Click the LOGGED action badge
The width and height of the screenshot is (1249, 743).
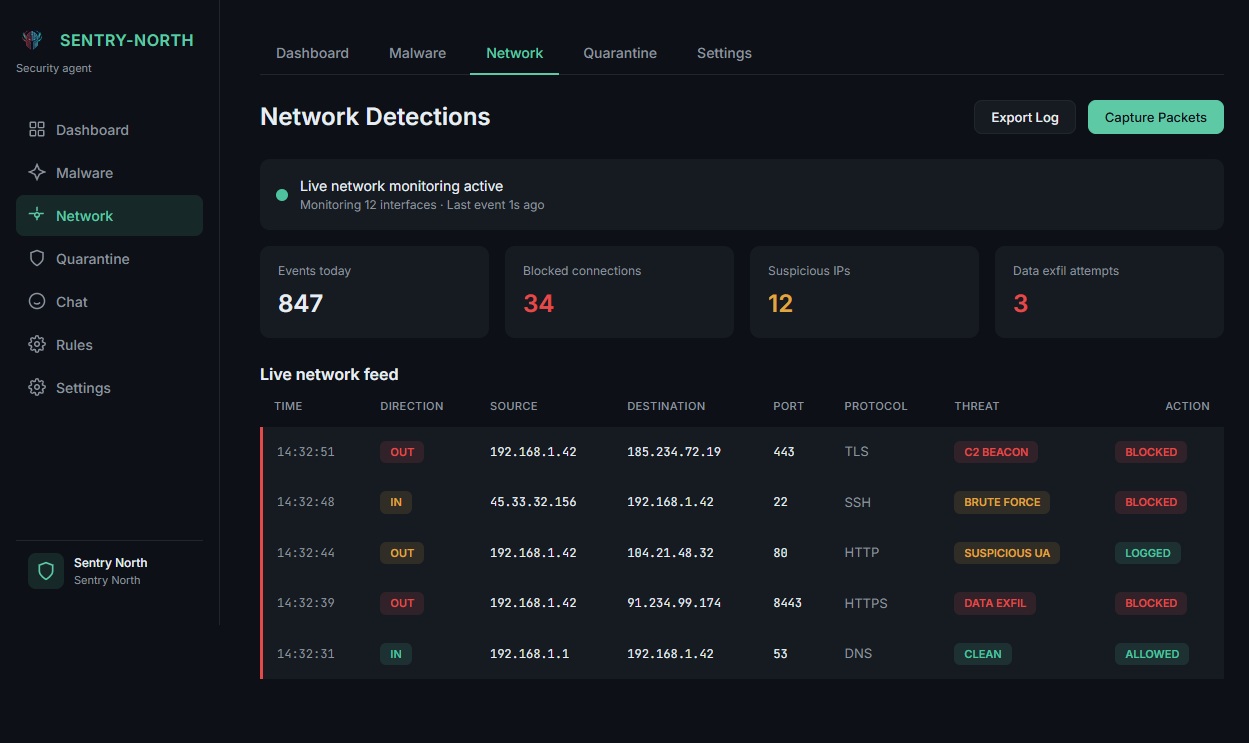[x=1147, y=553]
